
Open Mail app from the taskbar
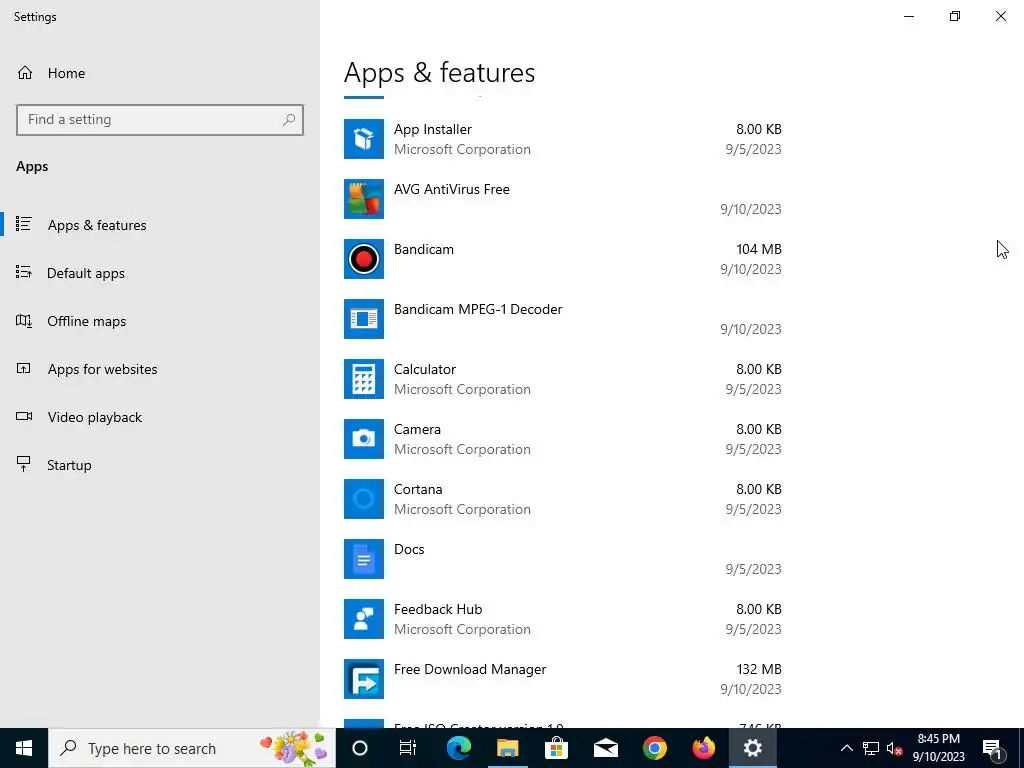[605, 748]
